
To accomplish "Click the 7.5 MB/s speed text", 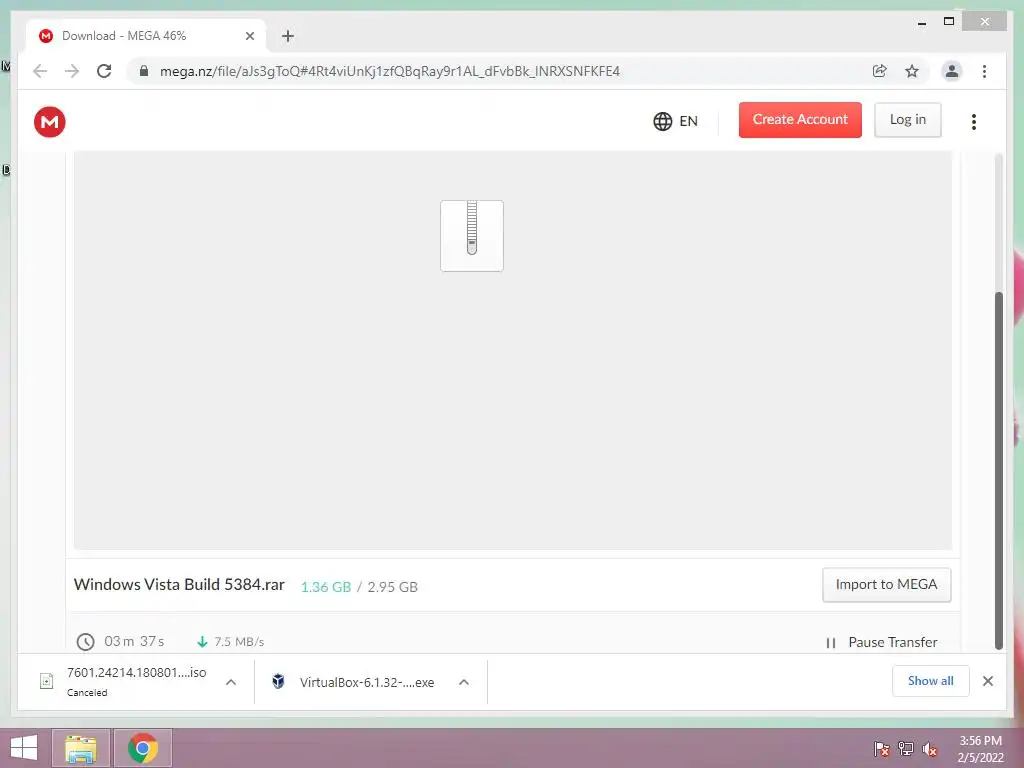I will click(x=239, y=642).
